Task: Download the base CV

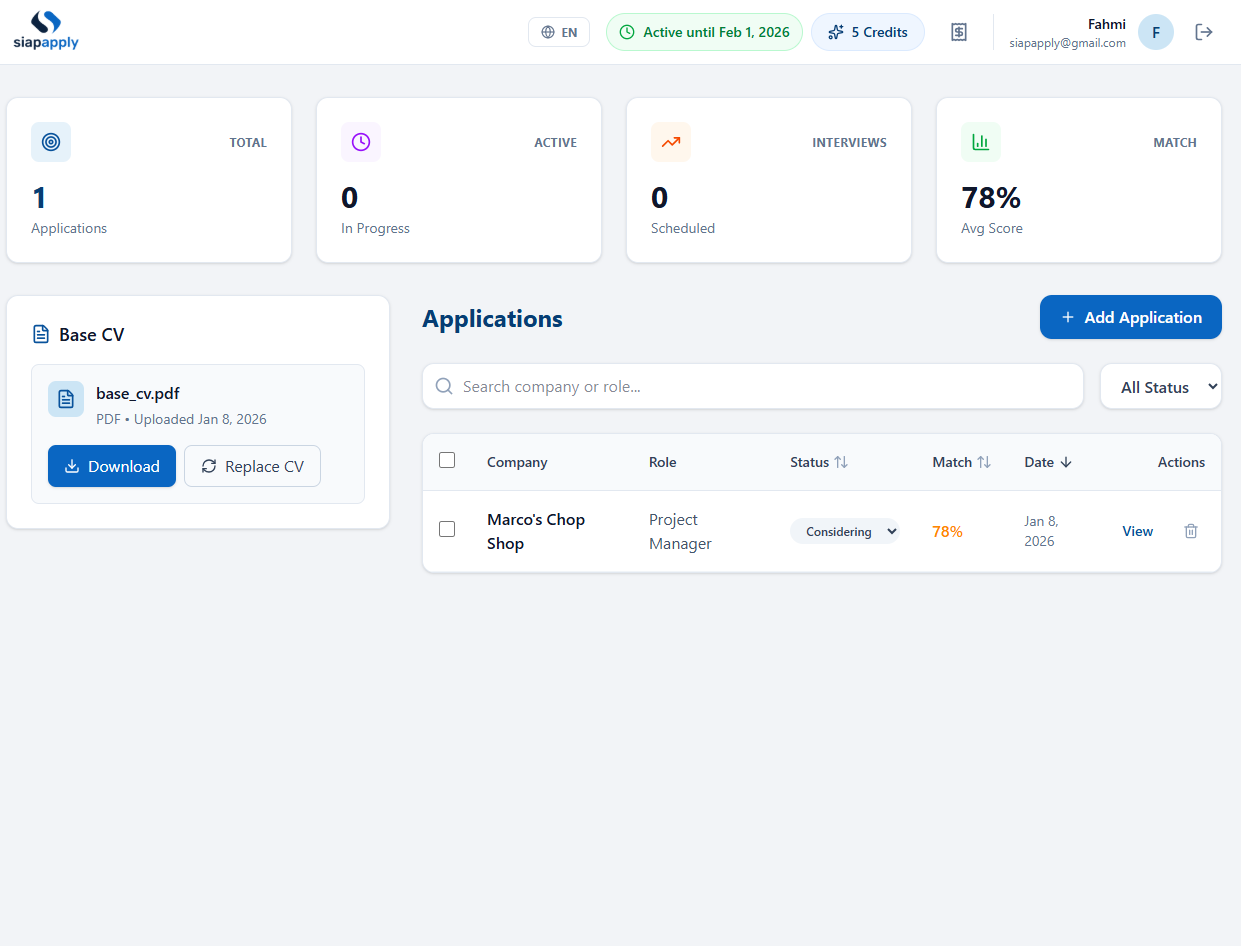Action: click(112, 466)
